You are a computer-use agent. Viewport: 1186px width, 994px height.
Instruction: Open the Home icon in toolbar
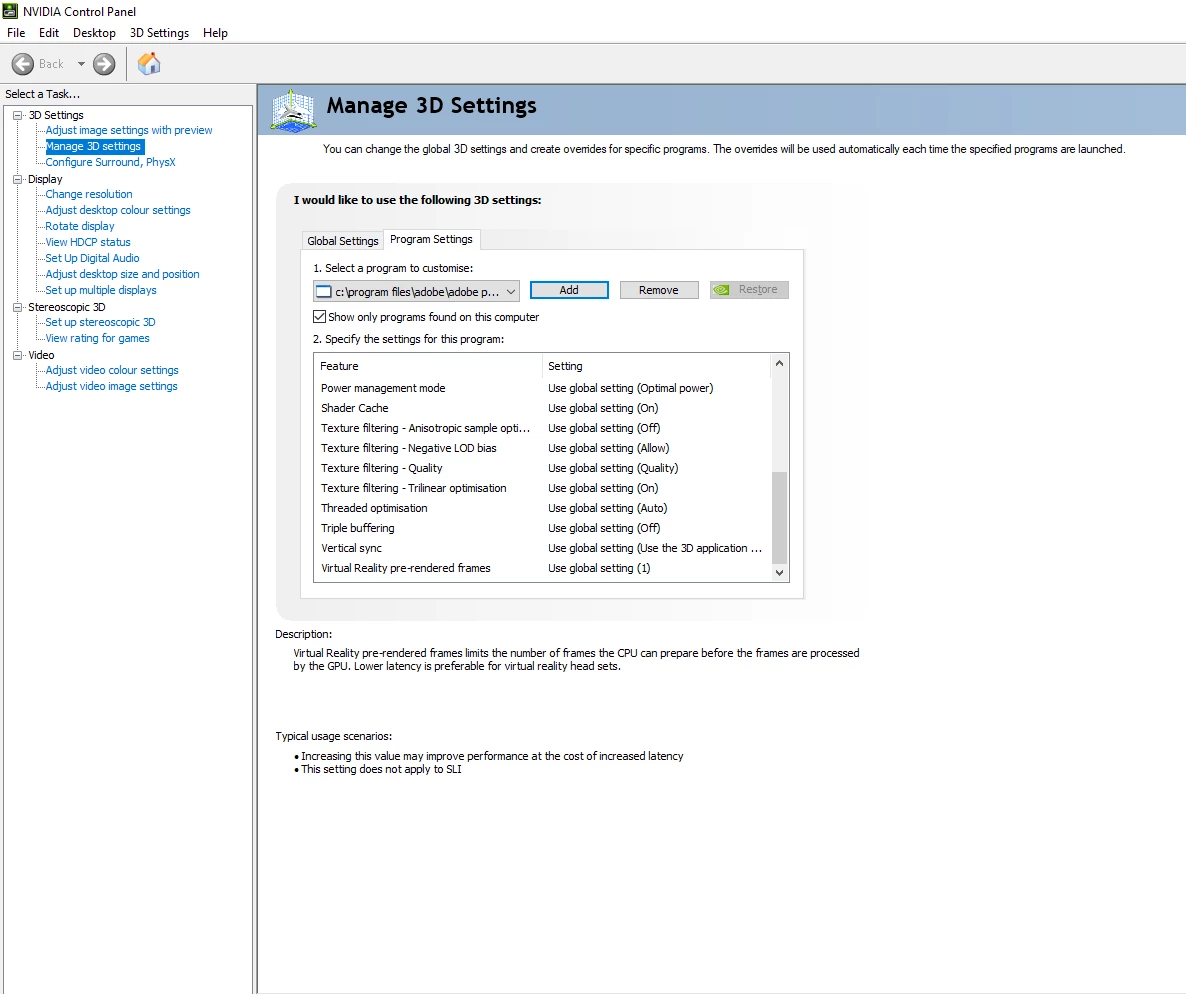point(149,64)
